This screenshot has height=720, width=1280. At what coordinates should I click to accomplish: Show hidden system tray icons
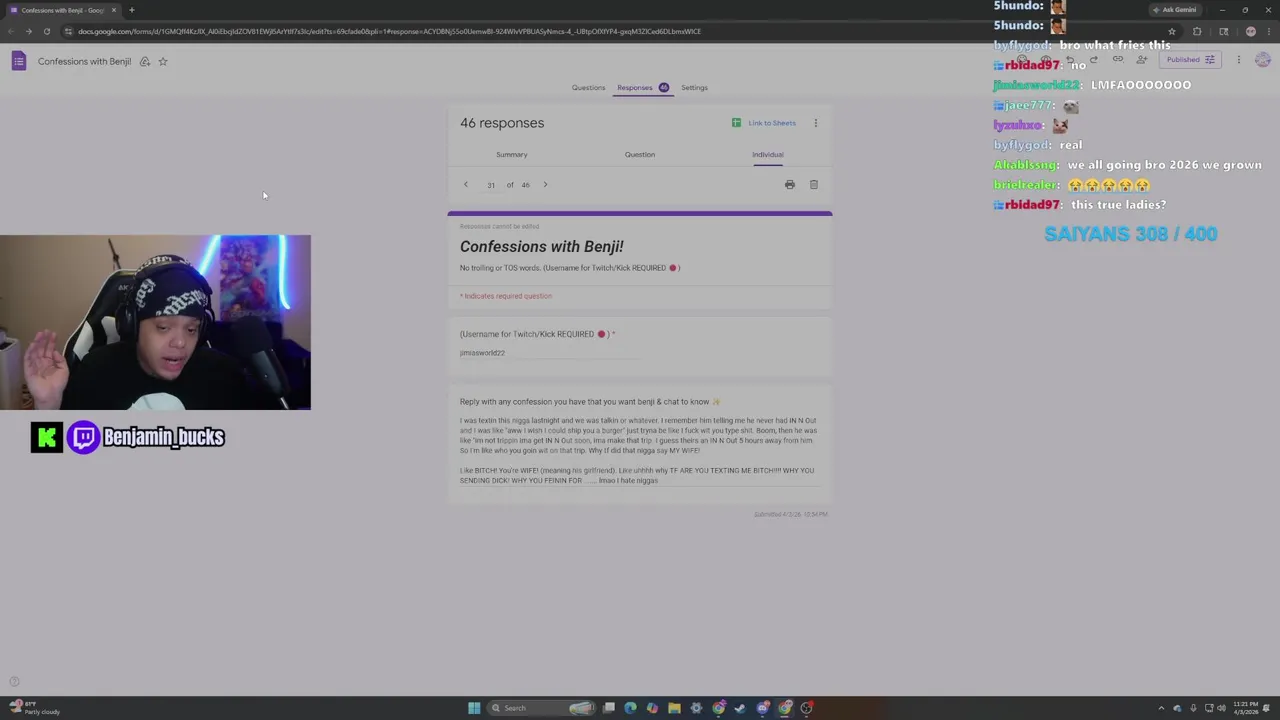point(1161,708)
